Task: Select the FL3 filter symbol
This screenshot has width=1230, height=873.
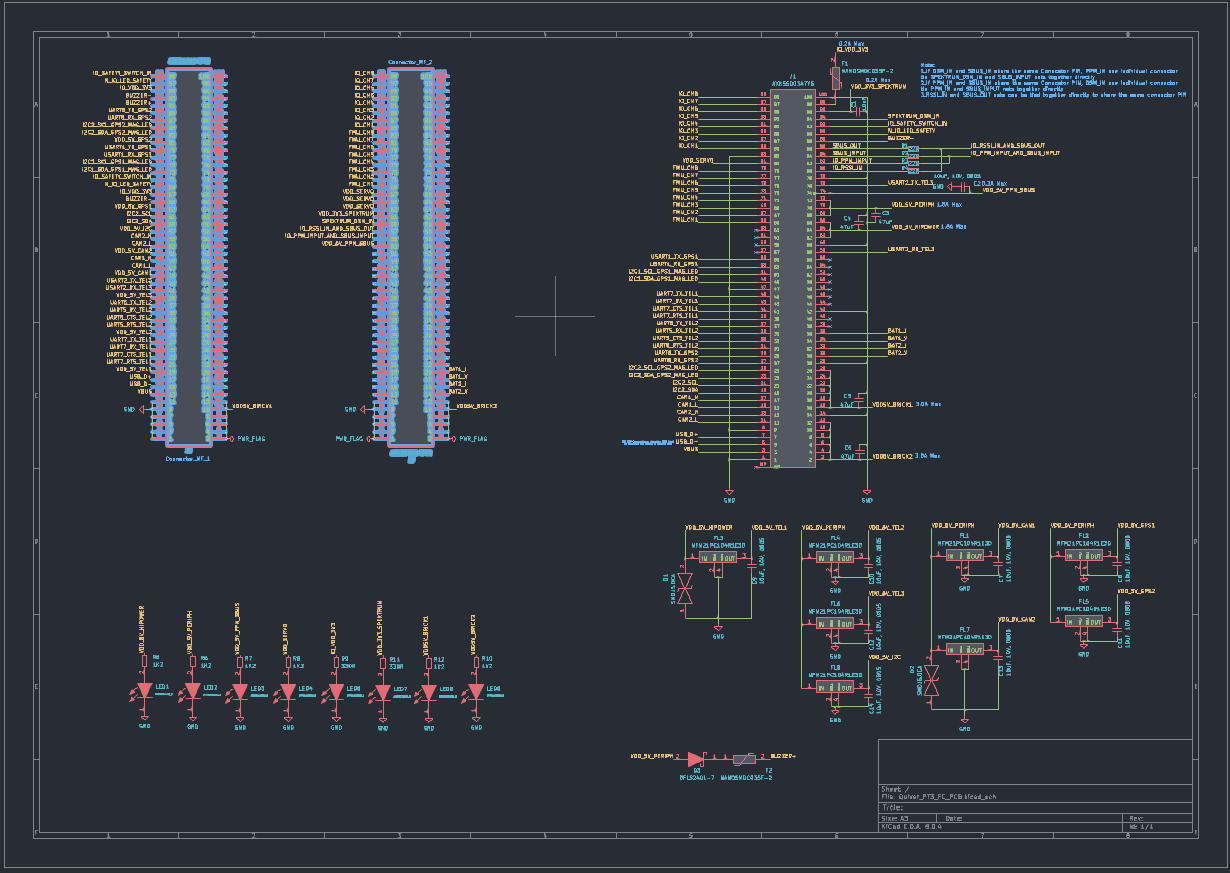Action: pyautogui.click(x=717, y=558)
